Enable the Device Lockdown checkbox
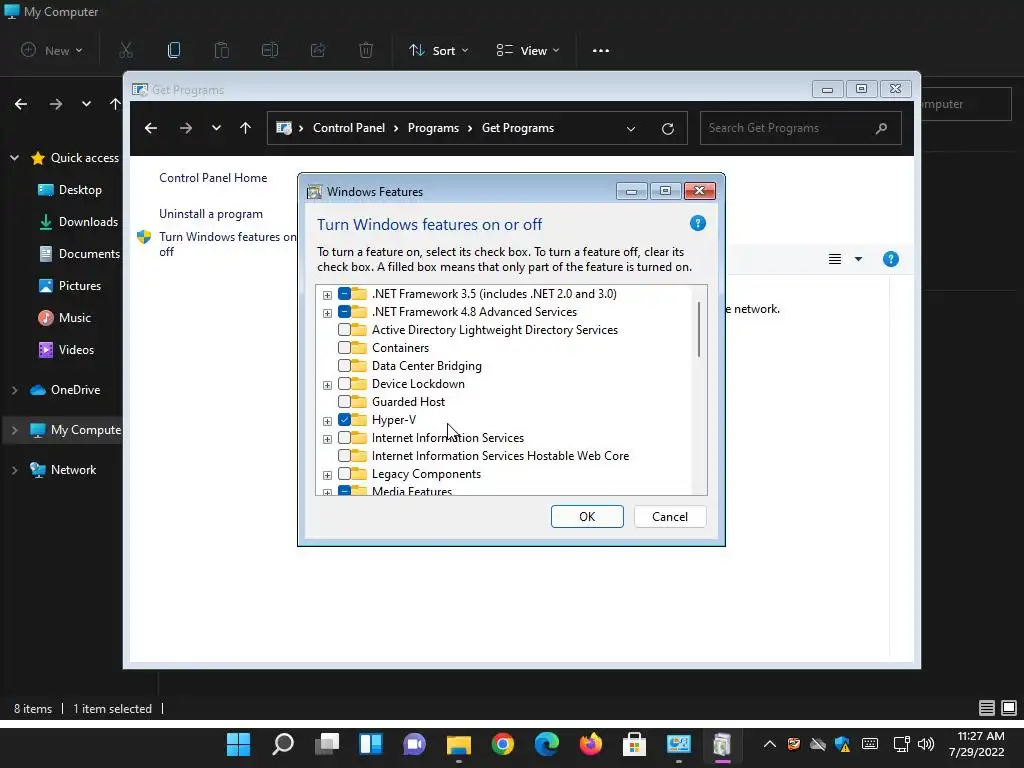 point(344,384)
